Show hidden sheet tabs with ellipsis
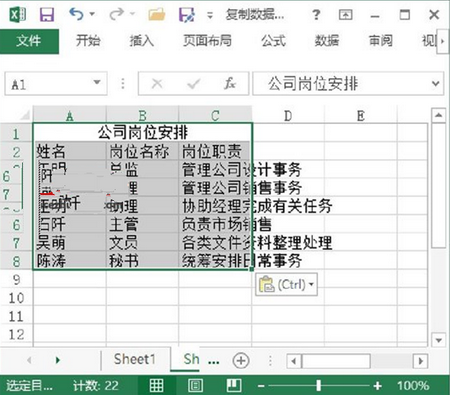 [x=213, y=361]
